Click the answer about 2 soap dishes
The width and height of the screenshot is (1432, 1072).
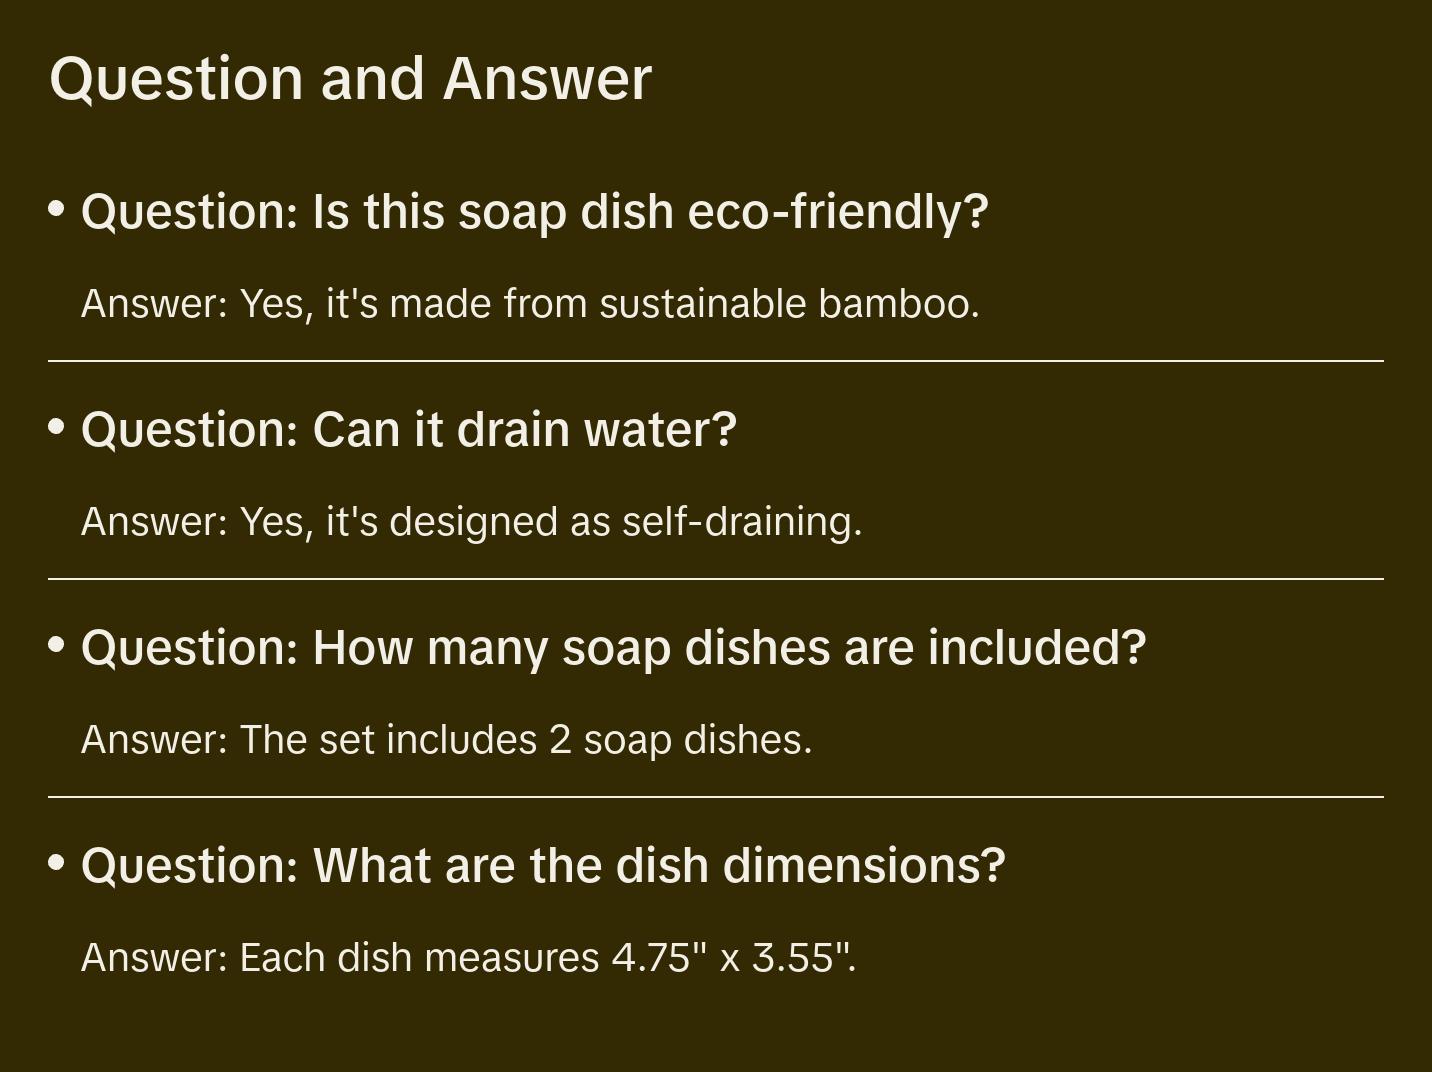tap(446, 739)
